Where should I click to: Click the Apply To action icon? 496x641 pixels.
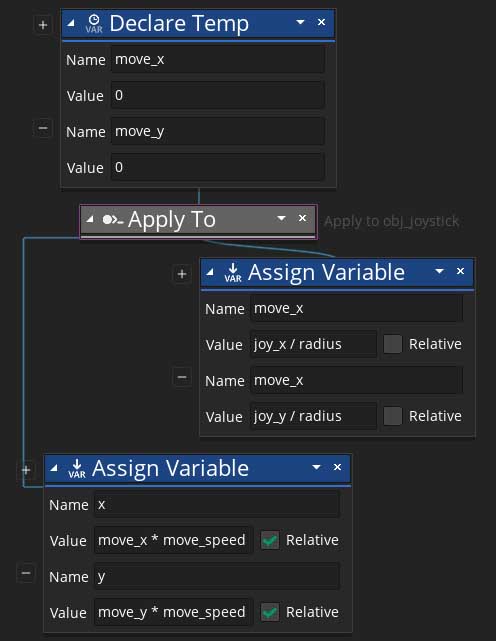[112, 220]
